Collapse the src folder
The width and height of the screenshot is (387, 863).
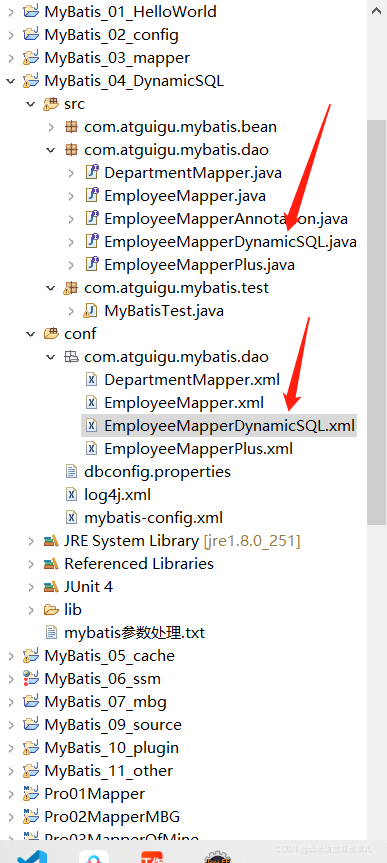click(30, 104)
